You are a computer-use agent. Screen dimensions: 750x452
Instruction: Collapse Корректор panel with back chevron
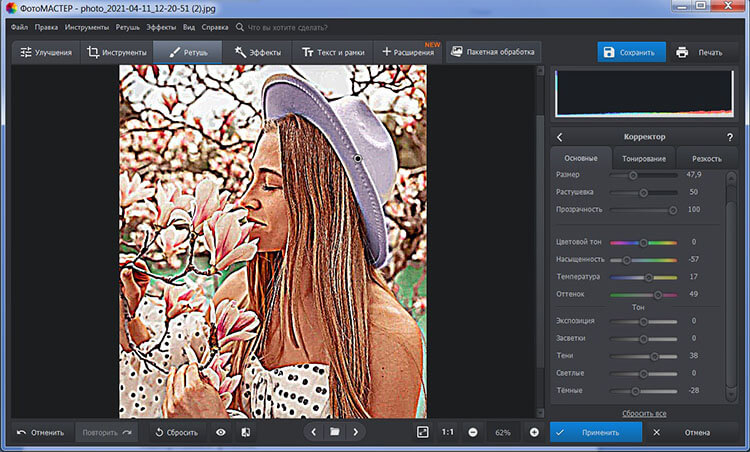coord(560,136)
